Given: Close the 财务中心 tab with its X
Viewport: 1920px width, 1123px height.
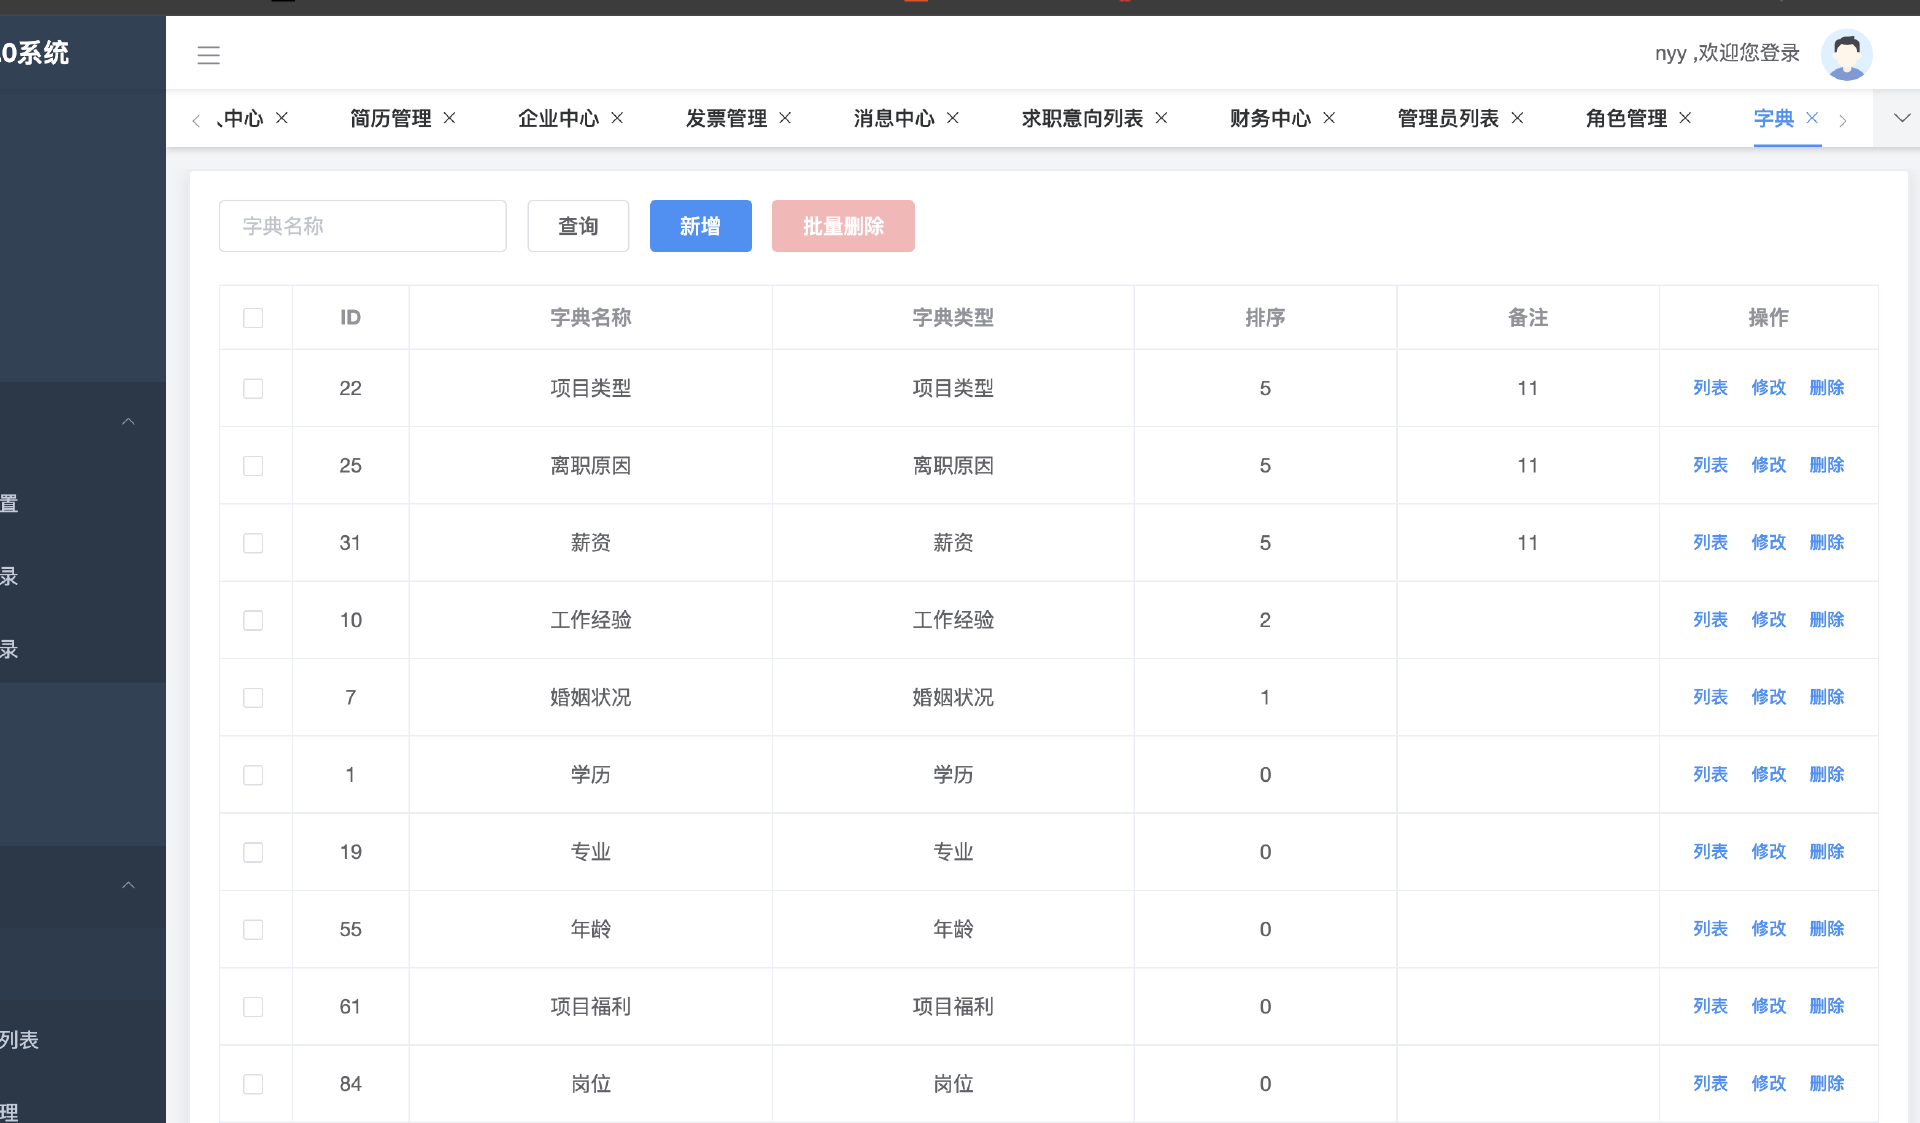Looking at the screenshot, I should click(1329, 118).
